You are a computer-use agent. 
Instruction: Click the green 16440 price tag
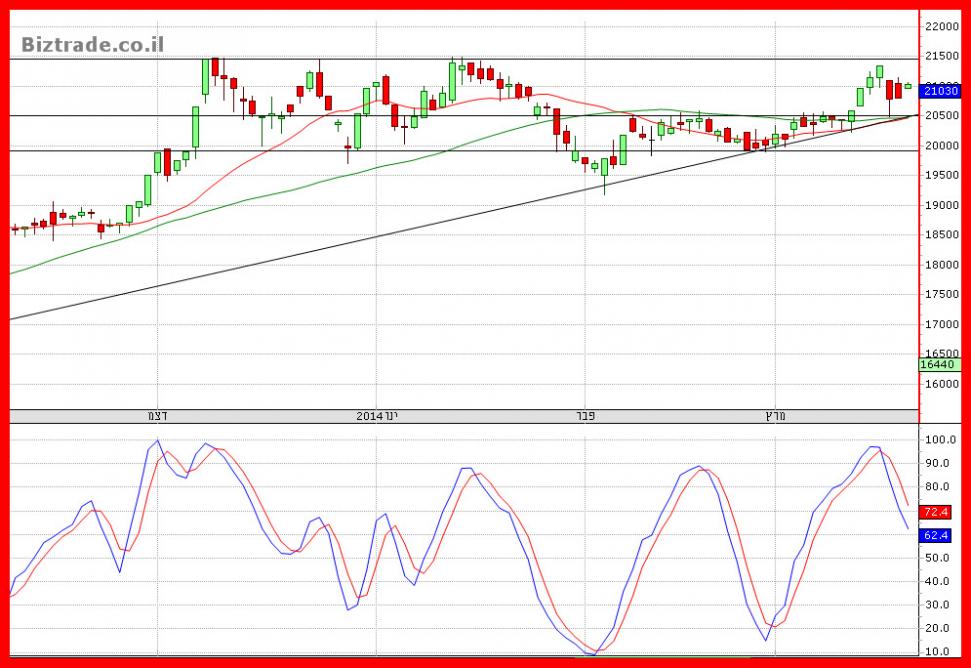940,366
